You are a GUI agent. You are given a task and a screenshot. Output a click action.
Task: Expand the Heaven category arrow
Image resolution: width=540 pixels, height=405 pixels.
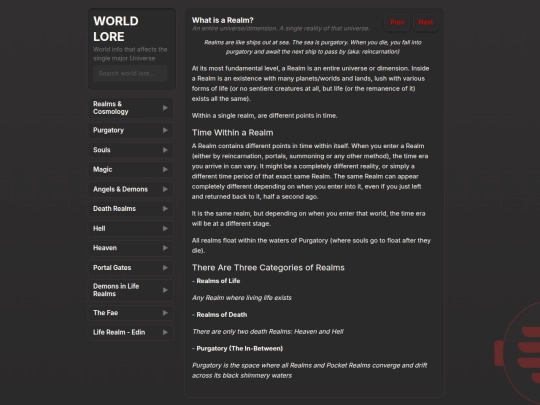tap(165, 248)
